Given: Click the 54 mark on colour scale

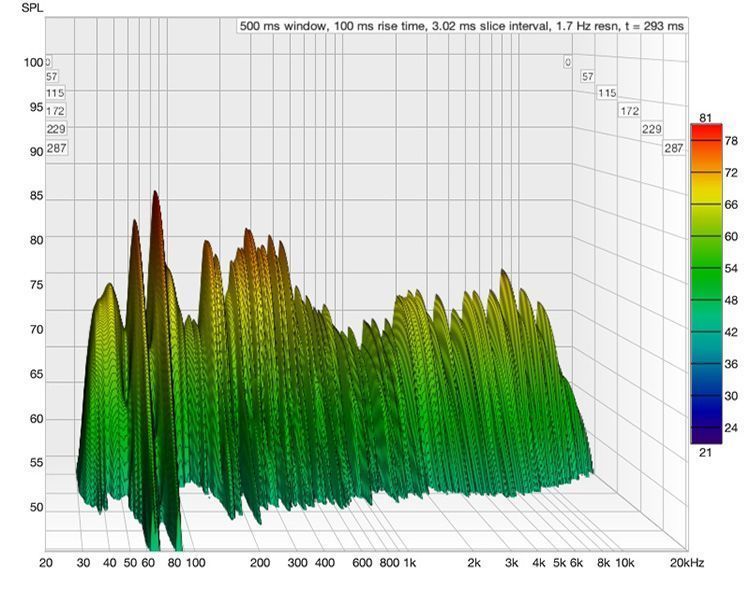Looking at the screenshot, I should pos(731,268).
